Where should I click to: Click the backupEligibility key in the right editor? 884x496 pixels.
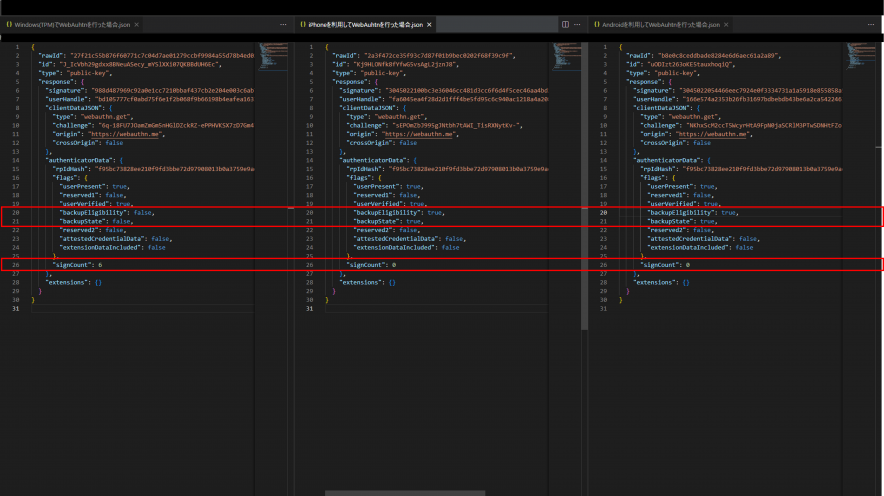pos(682,213)
